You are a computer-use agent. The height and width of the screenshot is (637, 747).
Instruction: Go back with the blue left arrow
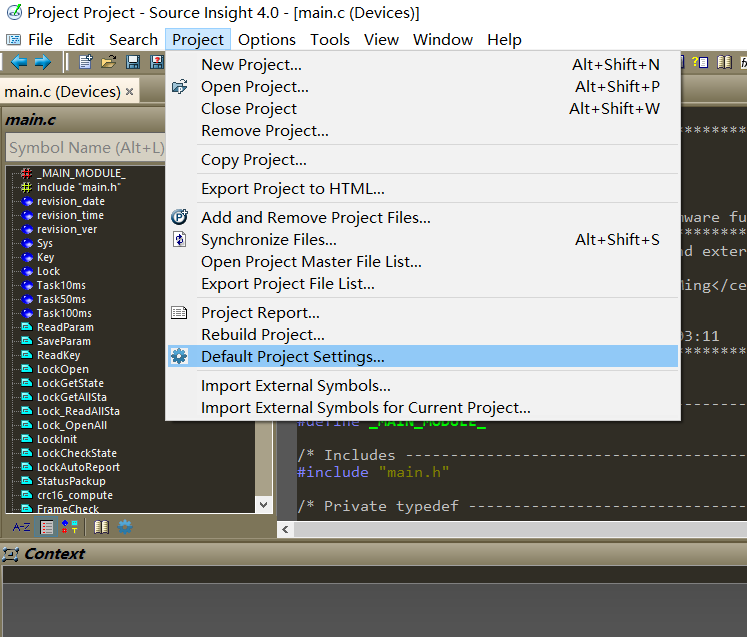point(19,62)
